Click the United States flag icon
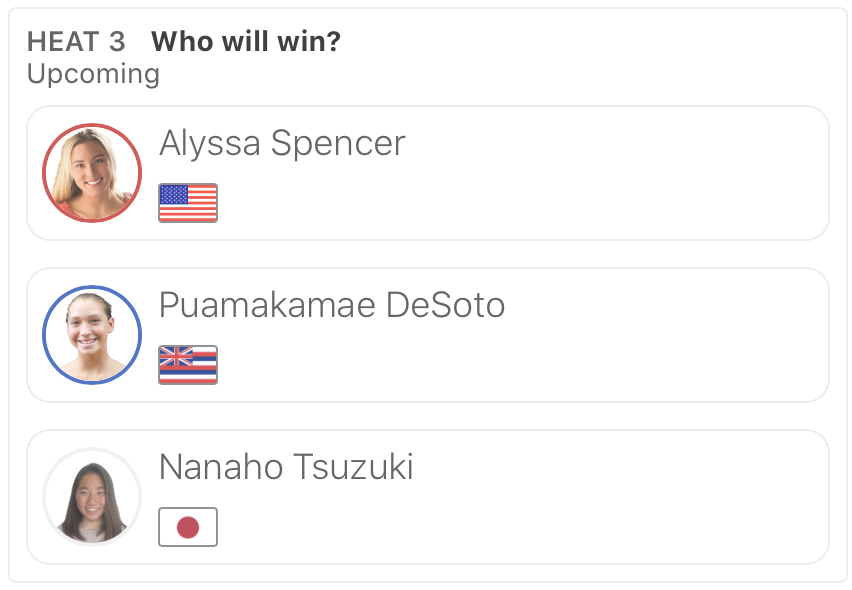Screen dimensions: 852x590 coord(188,203)
